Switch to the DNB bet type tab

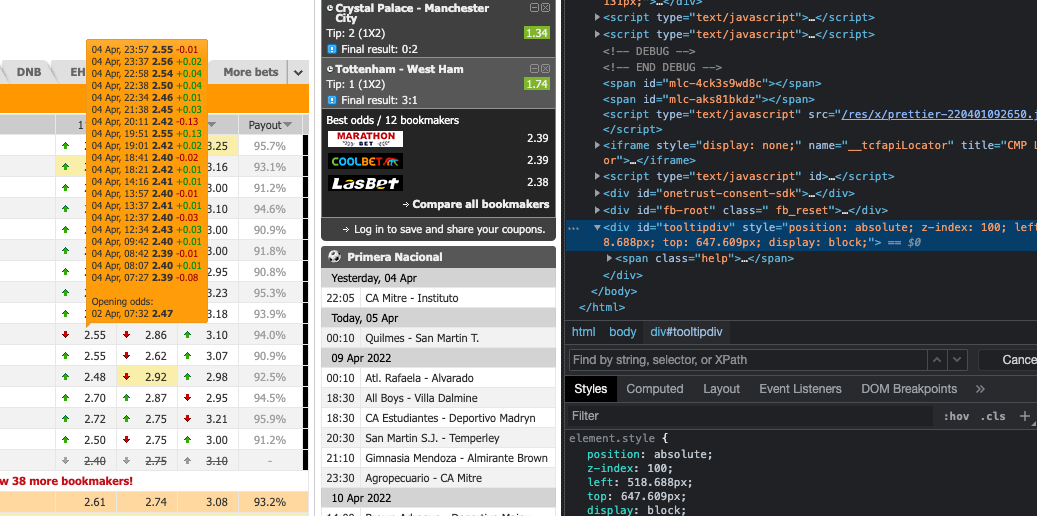coord(29,72)
